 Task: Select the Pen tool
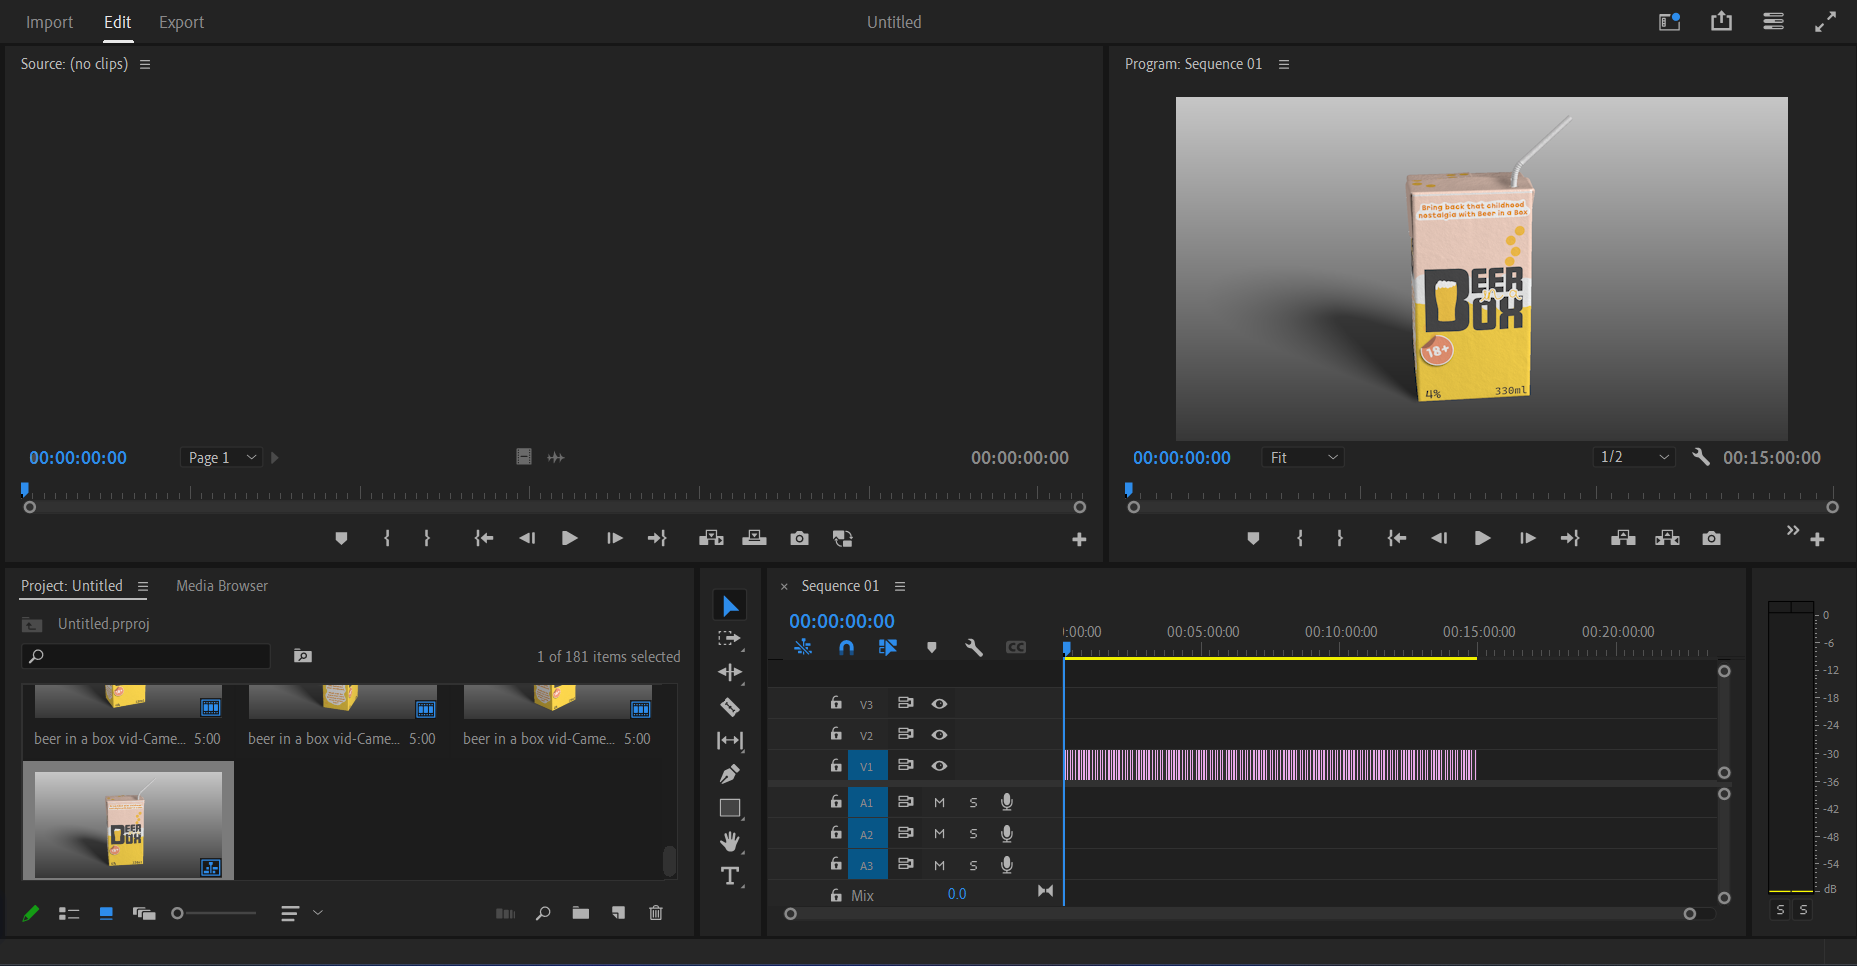pos(730,774)
